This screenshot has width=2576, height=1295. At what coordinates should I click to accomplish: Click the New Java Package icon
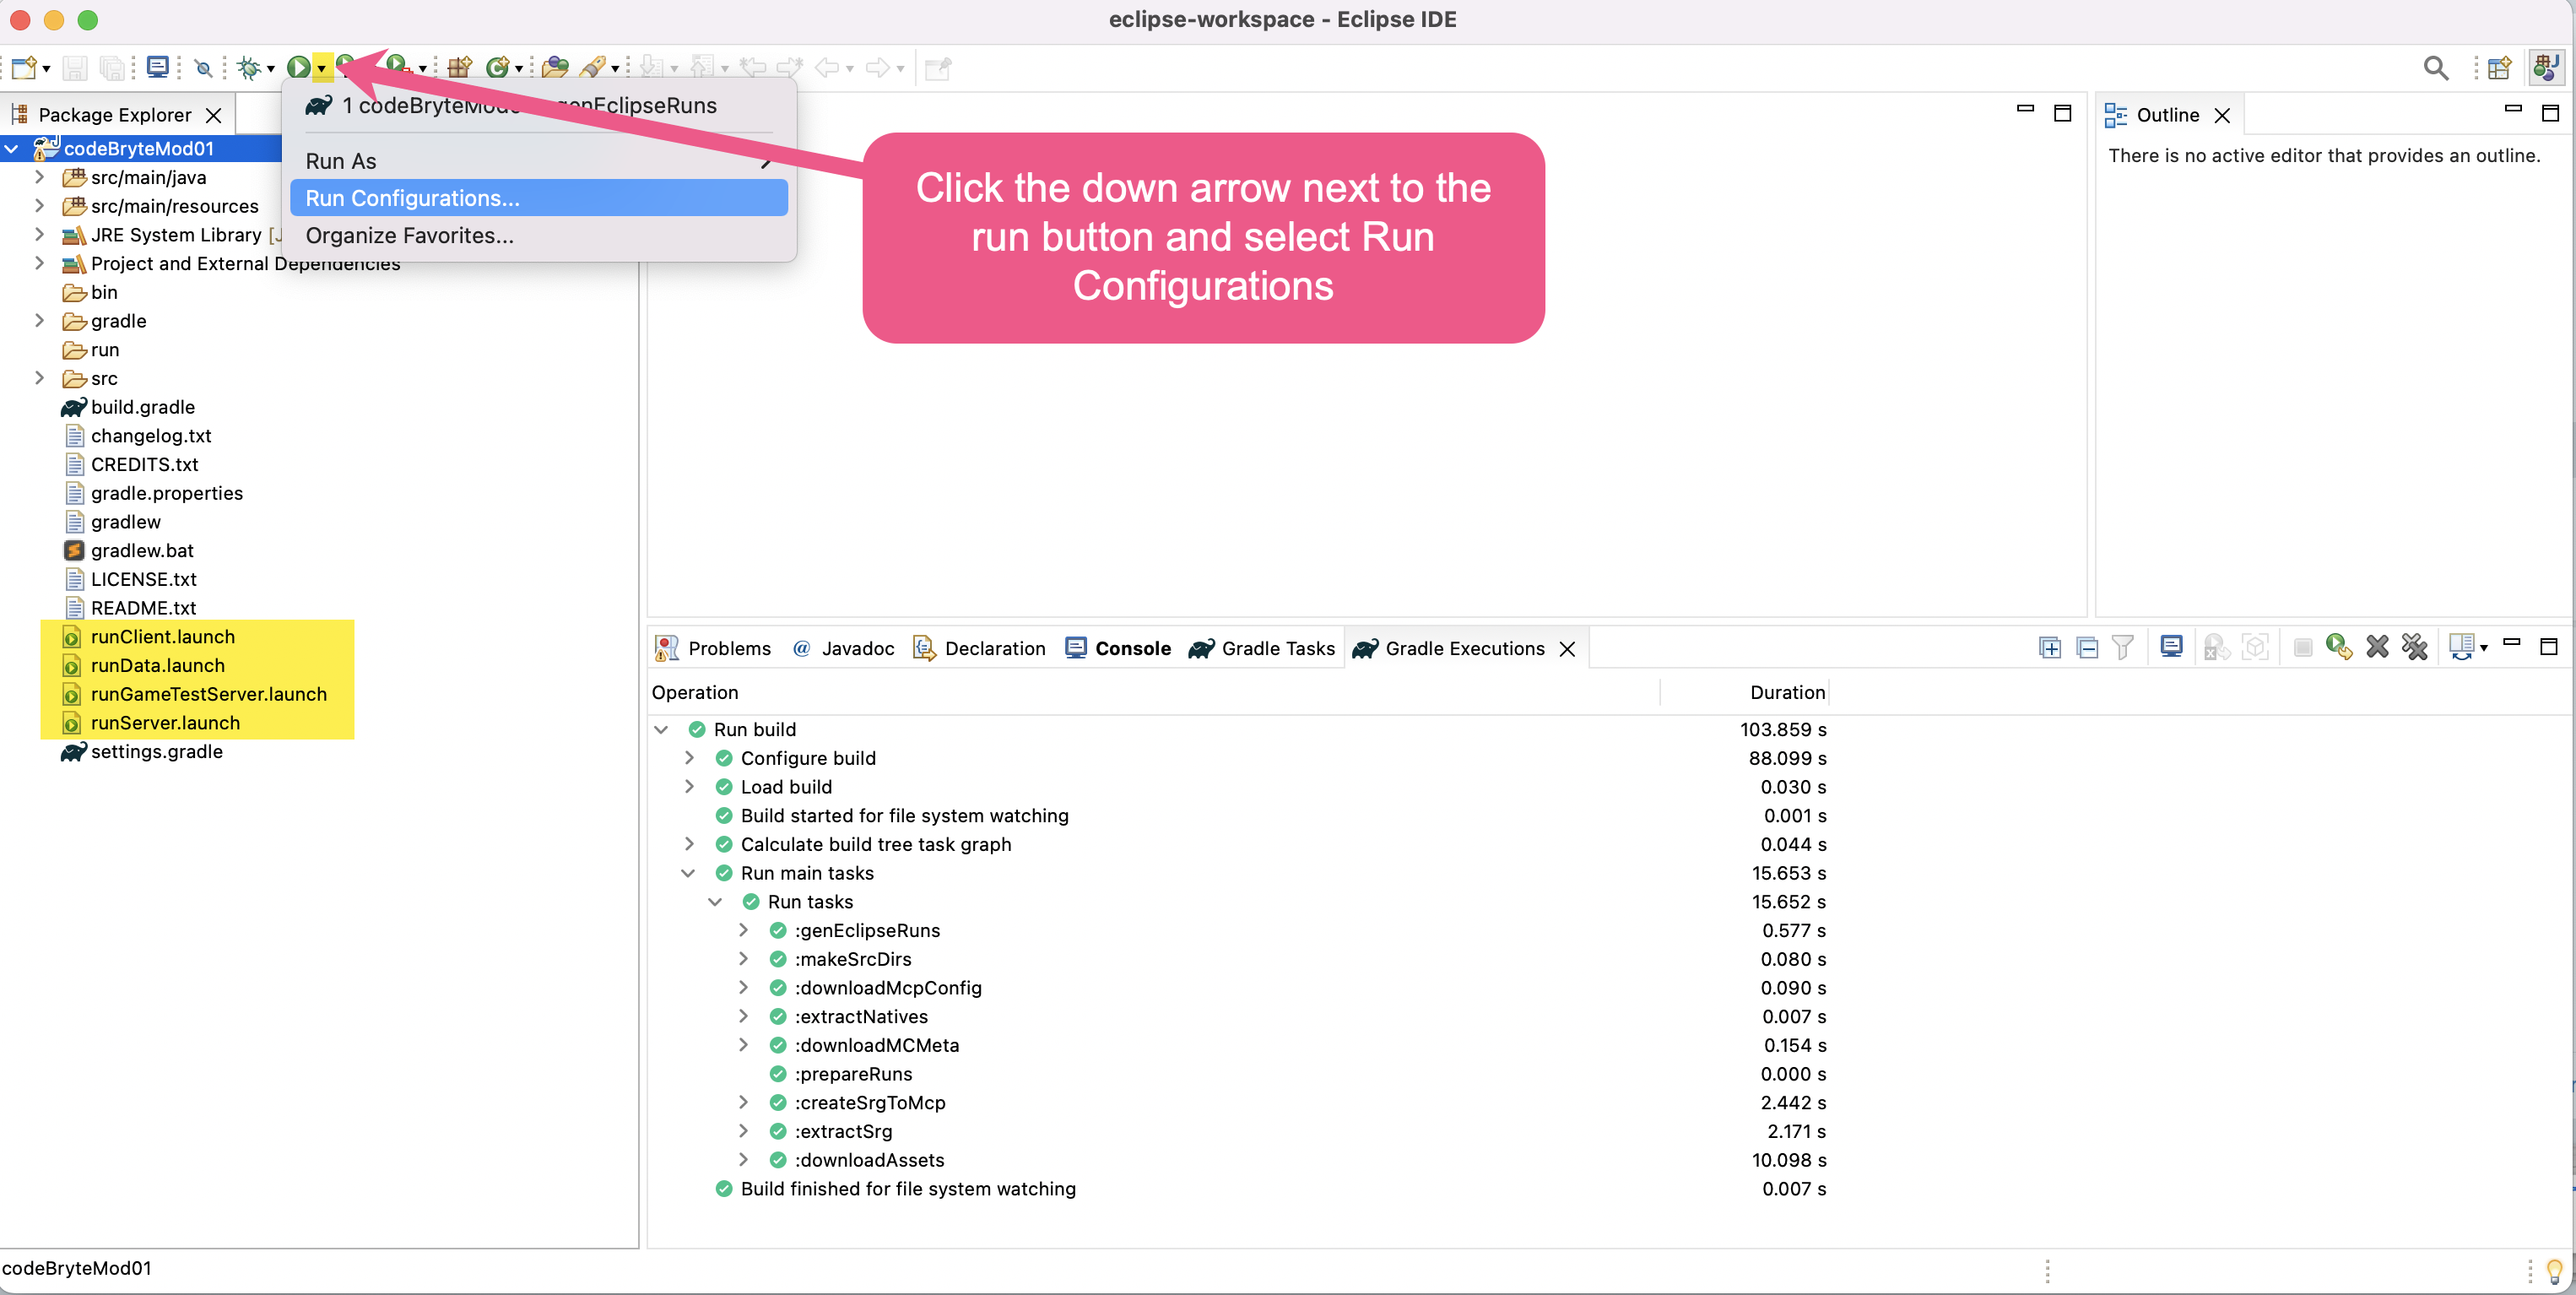[459, 68]
